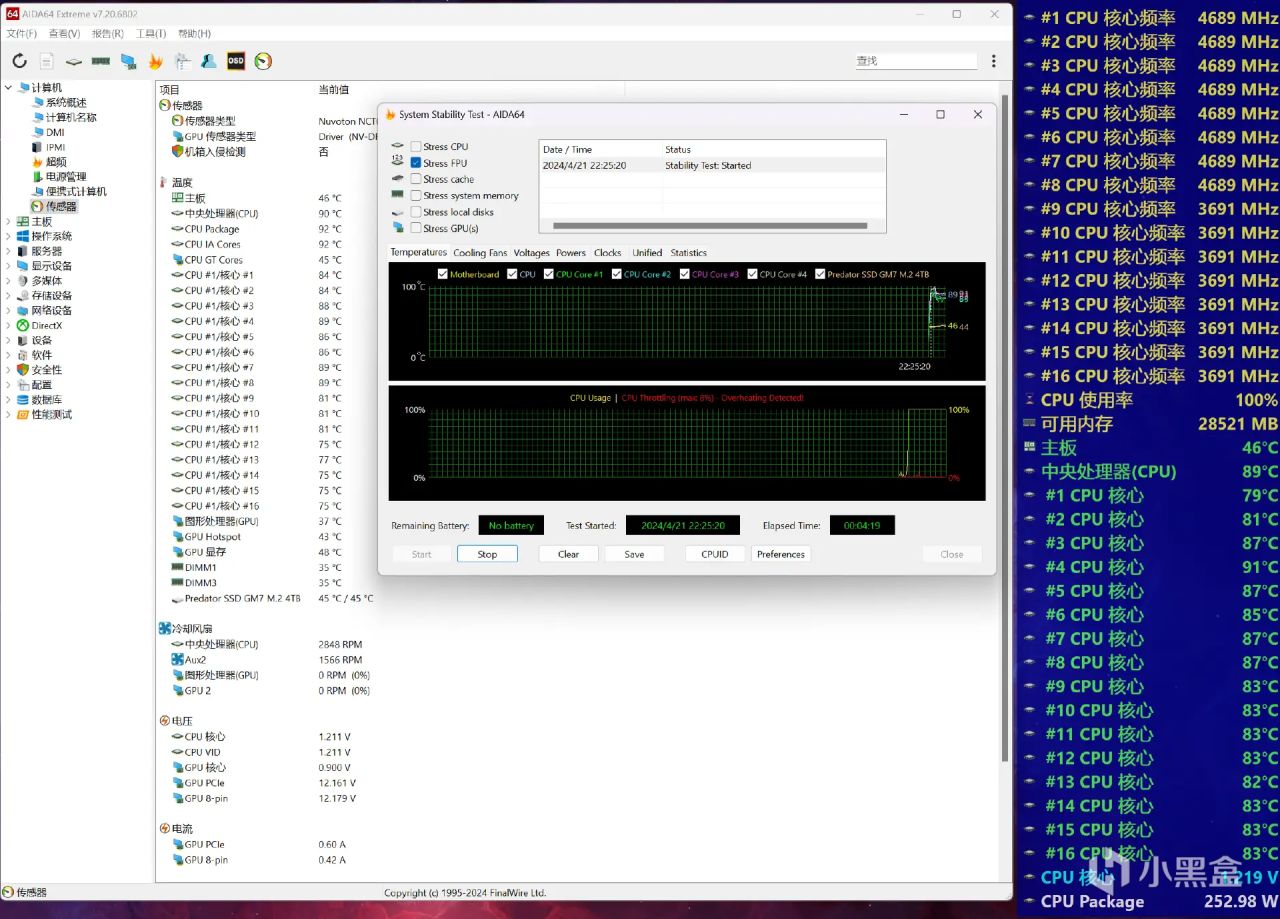
Task: Open the 工具(T) menu
Action: click(151, 34)
